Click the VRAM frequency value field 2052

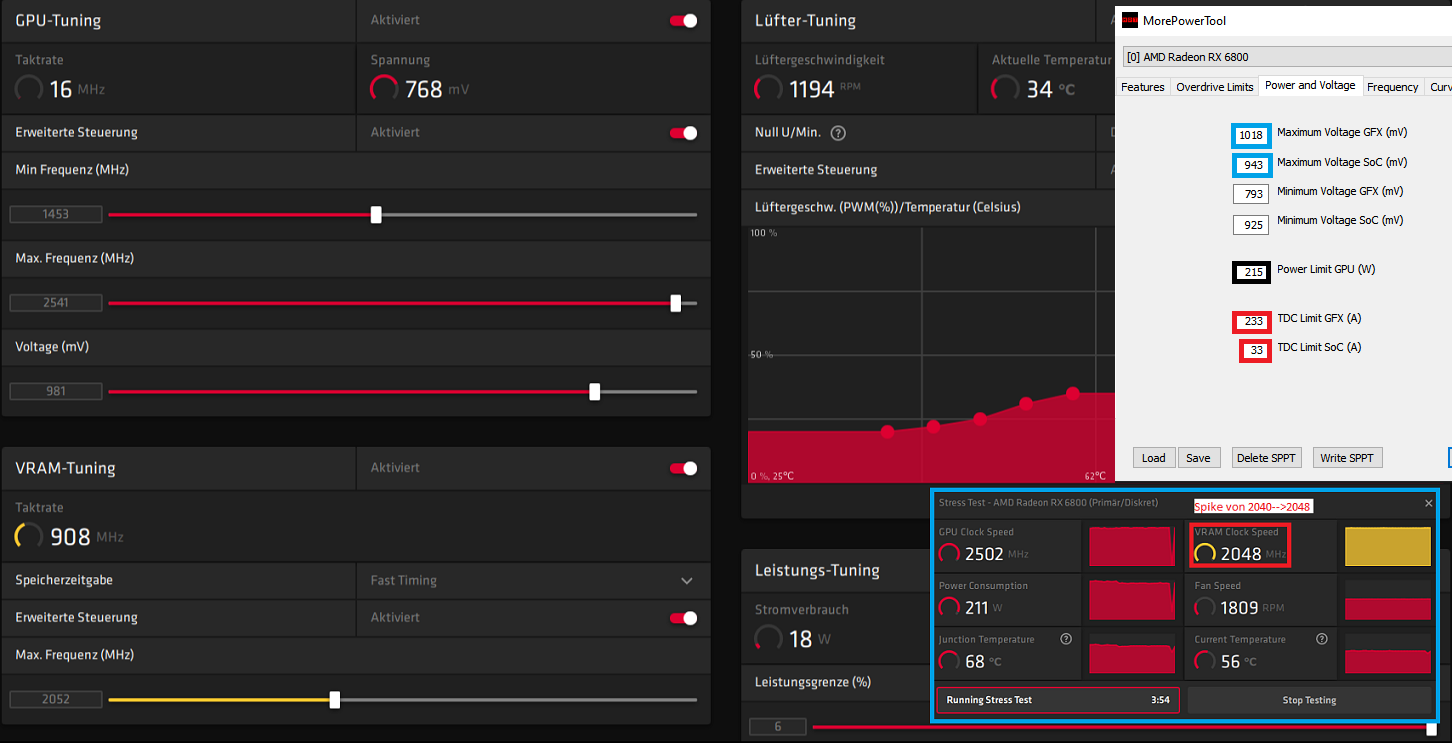pos(56,699)
